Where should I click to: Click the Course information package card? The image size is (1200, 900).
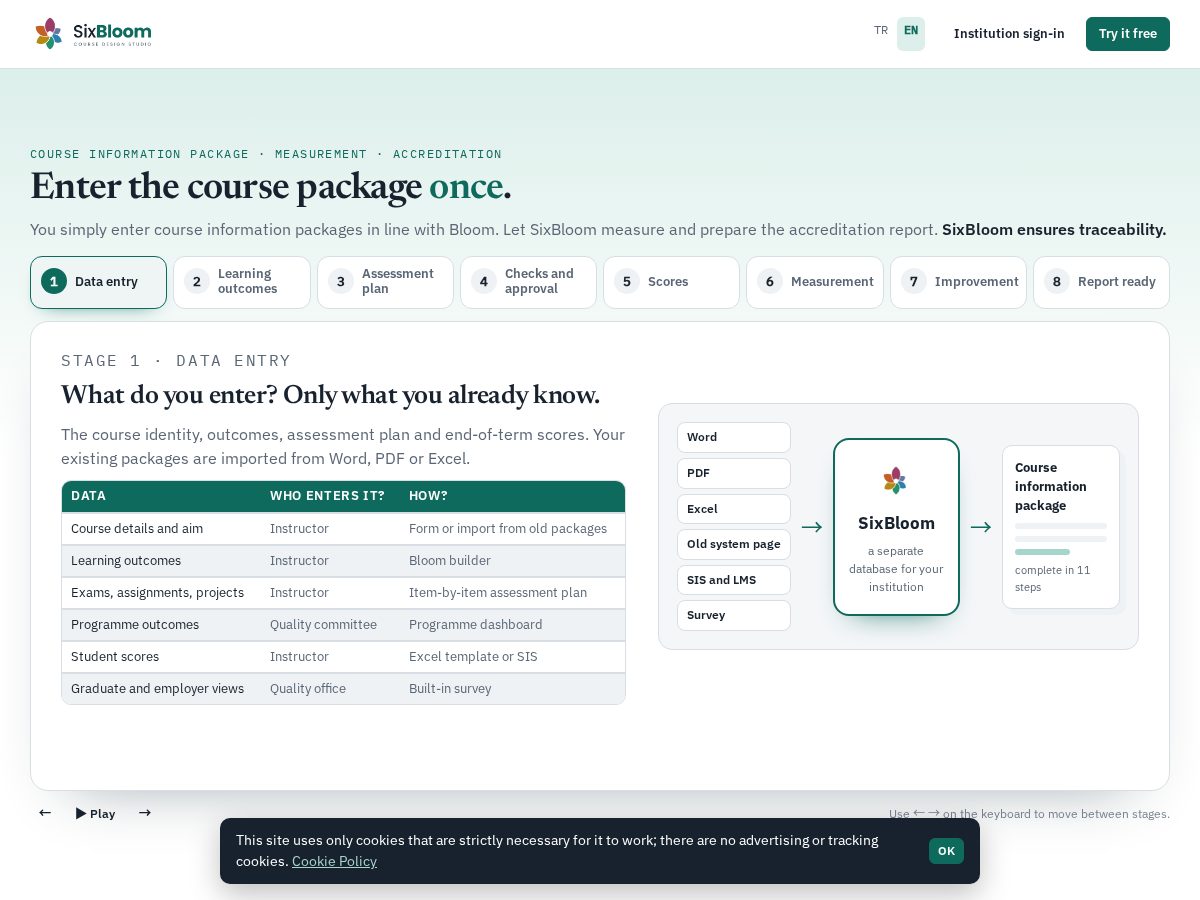coord(1061,527)
